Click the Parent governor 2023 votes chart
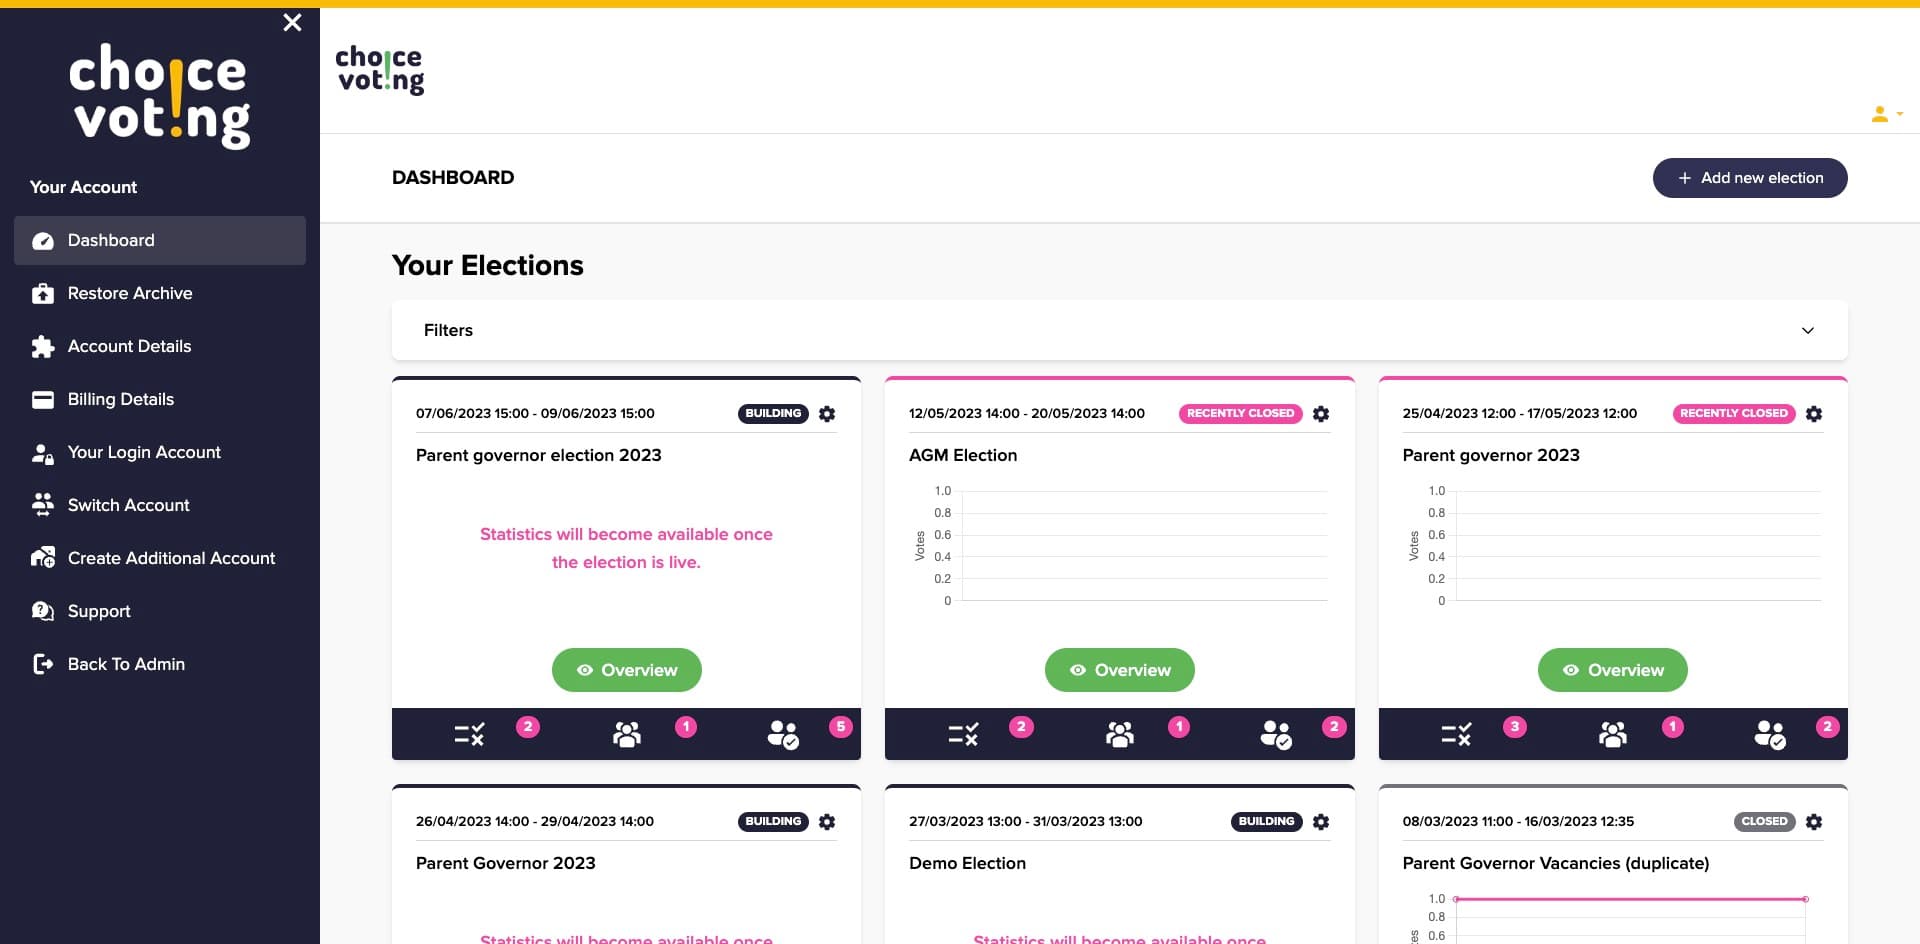1920x944 pixels. coord(1613,546)
